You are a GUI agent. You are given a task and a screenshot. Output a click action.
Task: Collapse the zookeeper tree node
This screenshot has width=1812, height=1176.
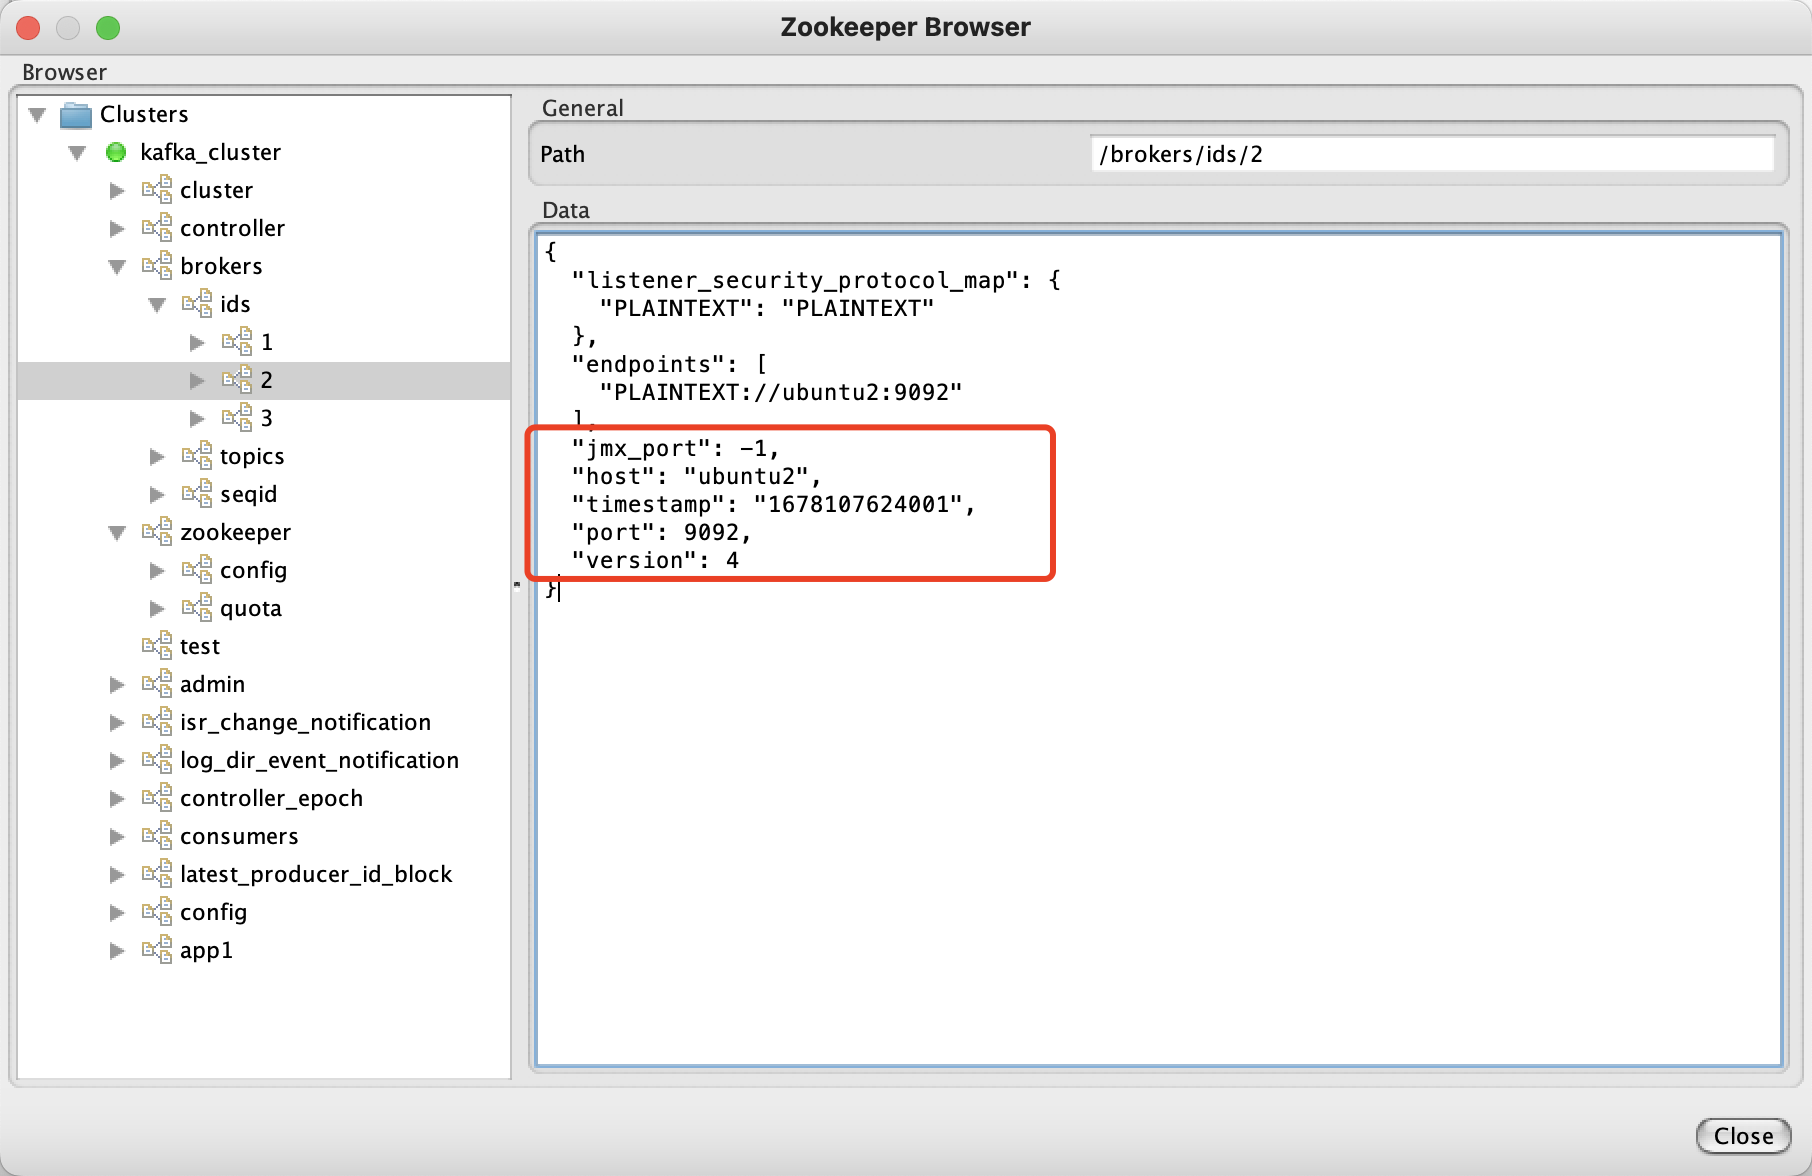[117, 533]
